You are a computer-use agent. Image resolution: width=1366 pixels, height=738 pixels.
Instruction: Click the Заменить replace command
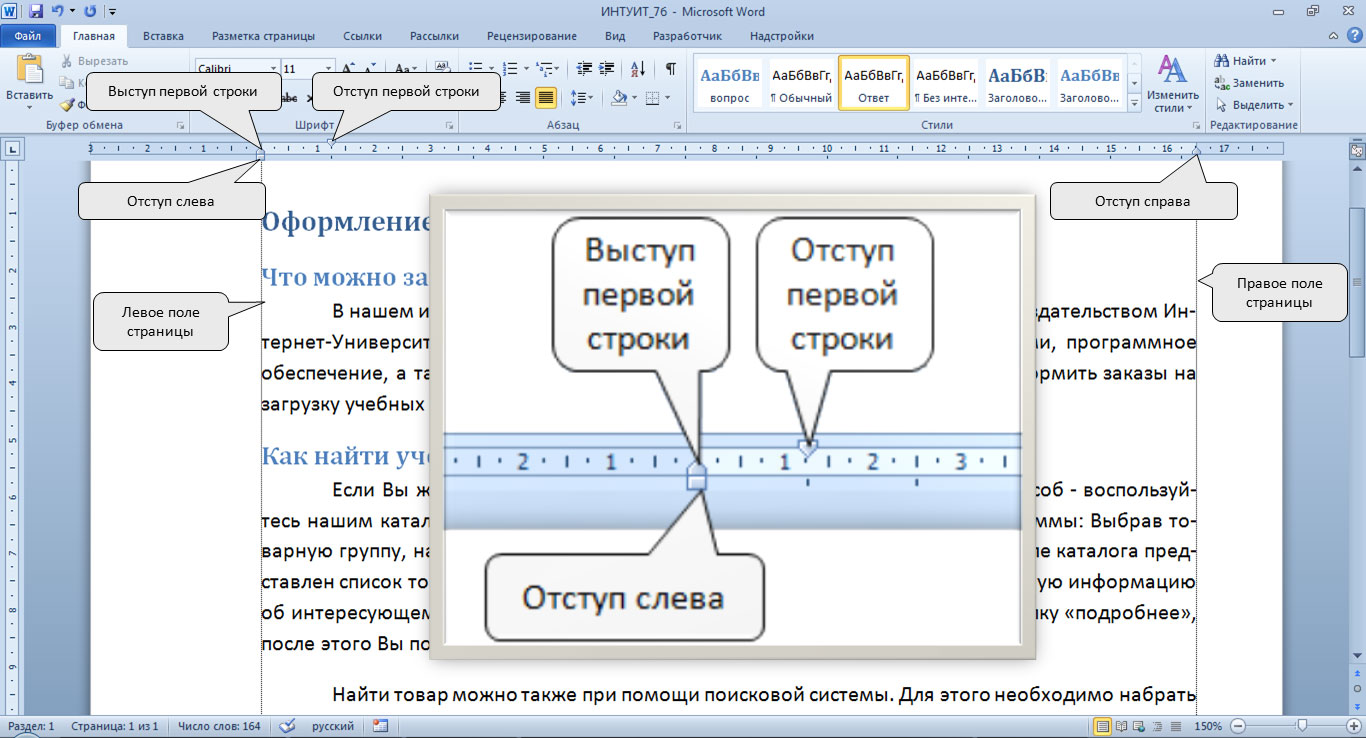[x=1248, y=83]
